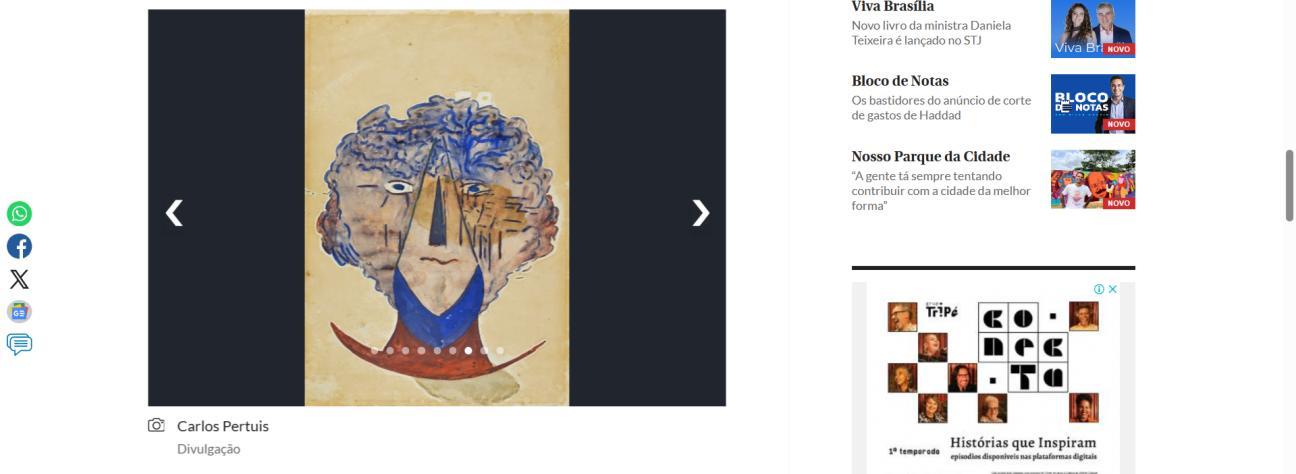
Task: Open Histórias que Inspiram ad banner
Action: tap(993, 378)
